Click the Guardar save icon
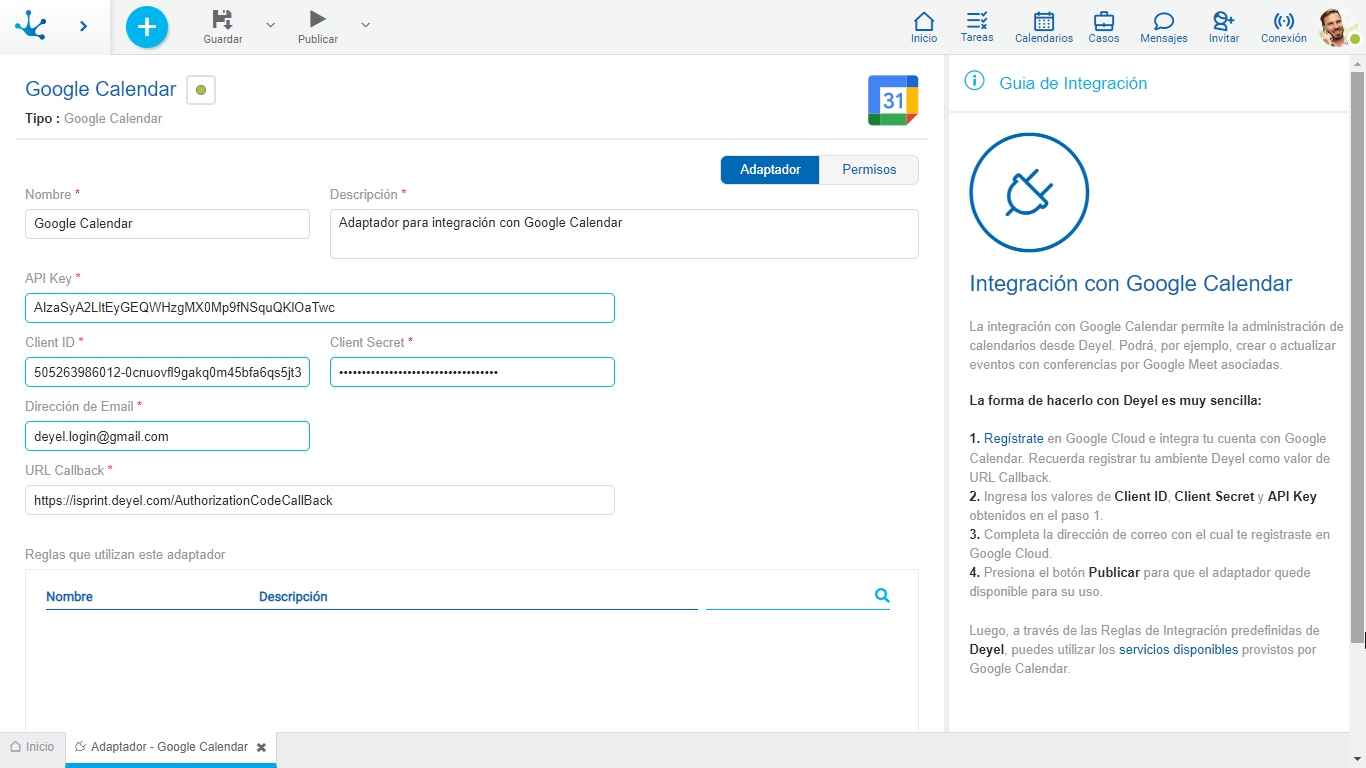The height and width of the screenshot is (768, 1366). (222, 19)
